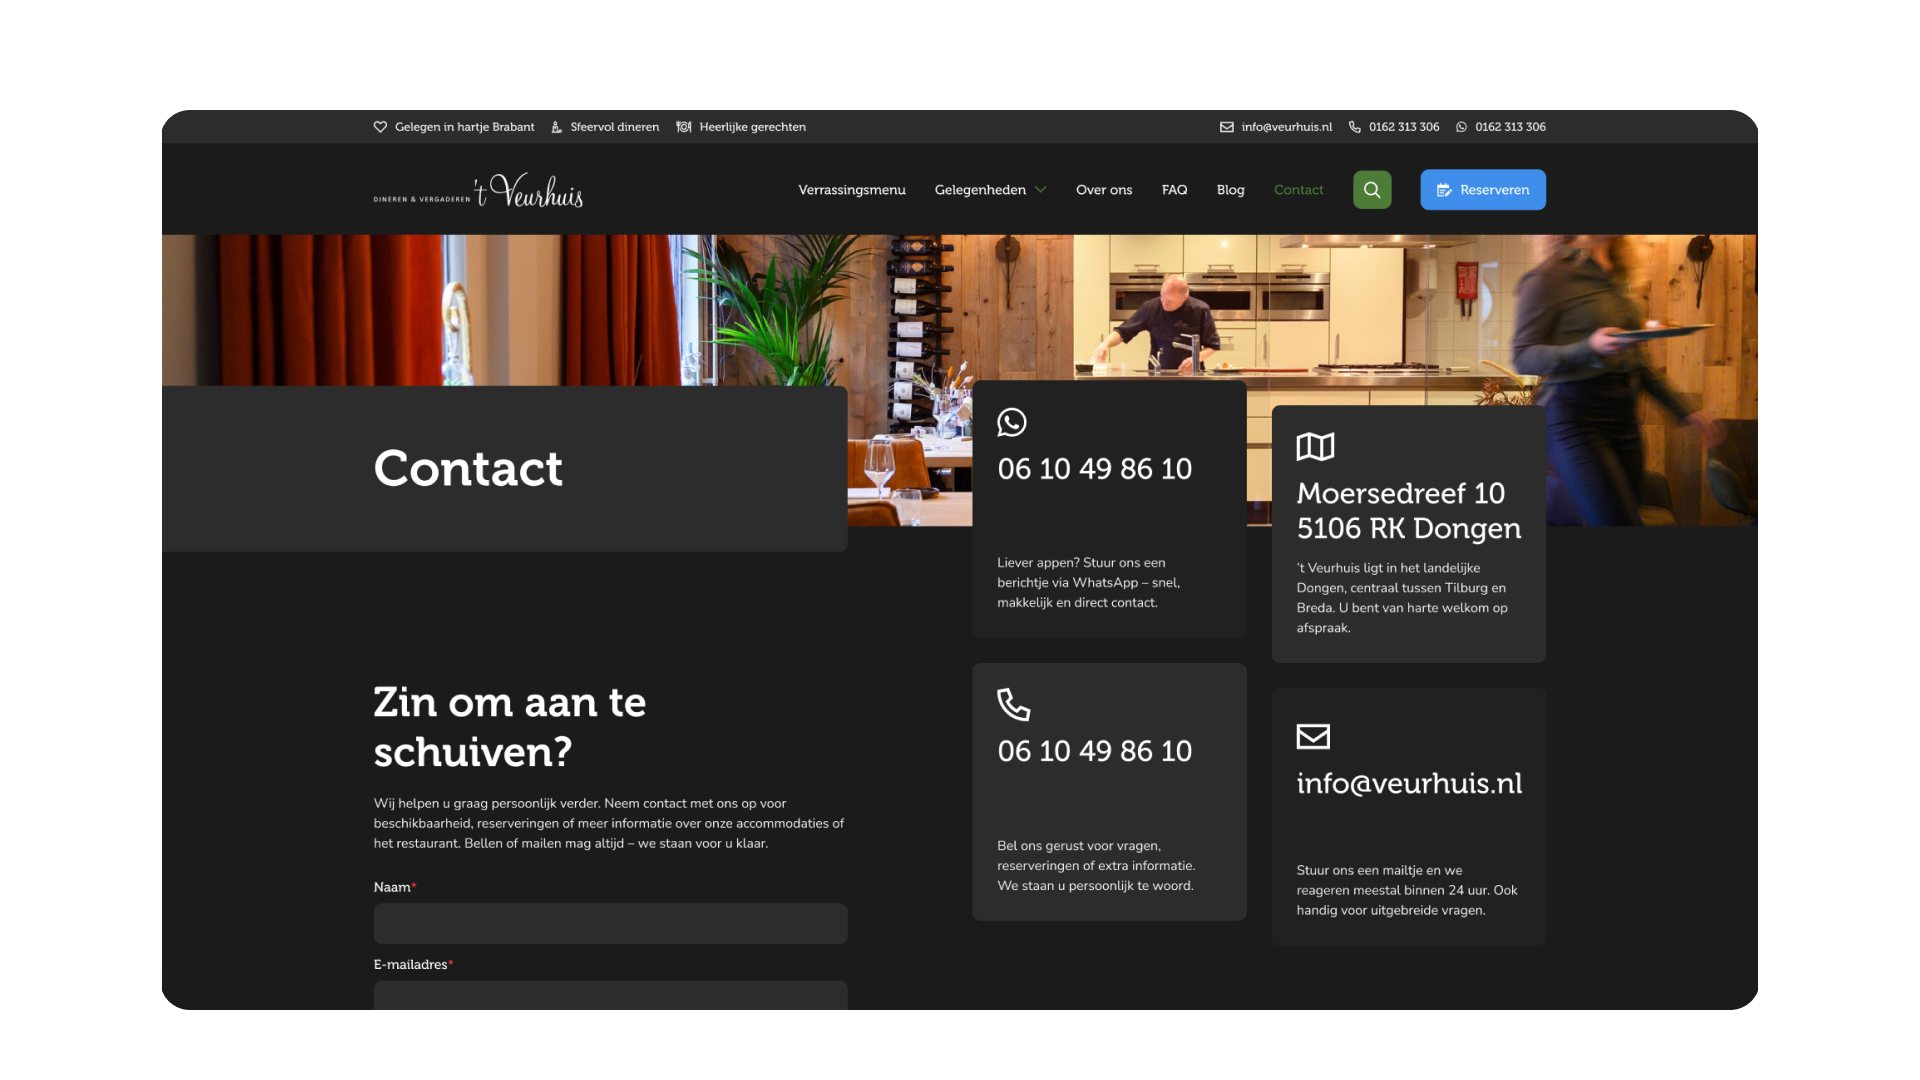Go to Over ons menu item
Viewport: 1920px width, 1080px height.
point(1103,190)
